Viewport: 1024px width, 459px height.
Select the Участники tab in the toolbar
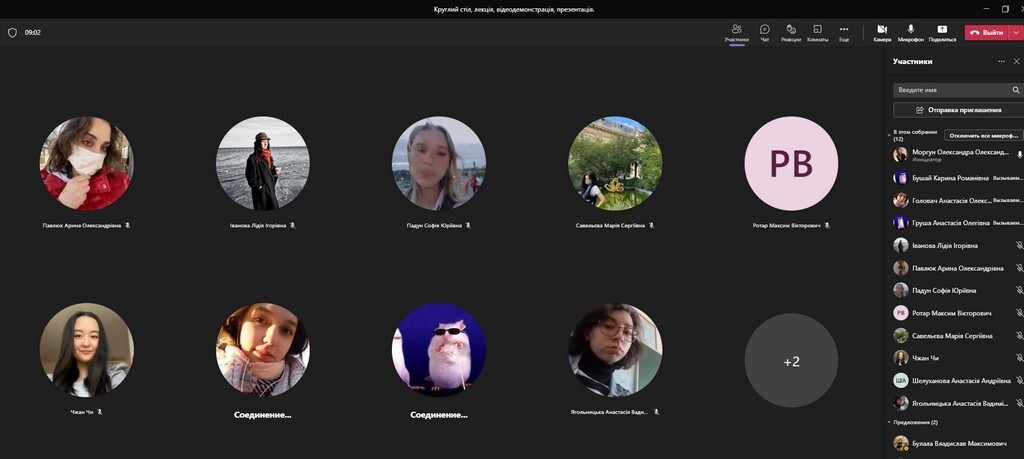pos(736,32)
